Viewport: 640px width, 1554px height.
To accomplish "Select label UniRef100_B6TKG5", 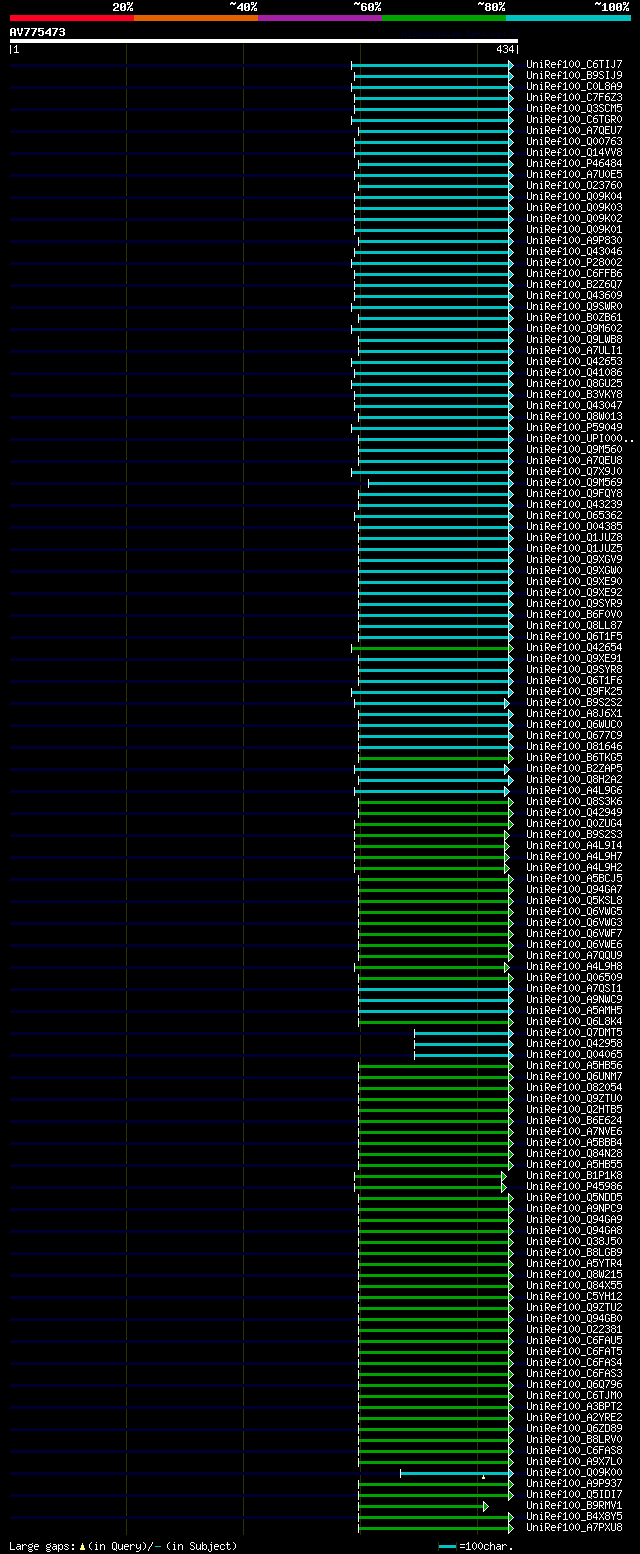I will click(x=574, y=757).
